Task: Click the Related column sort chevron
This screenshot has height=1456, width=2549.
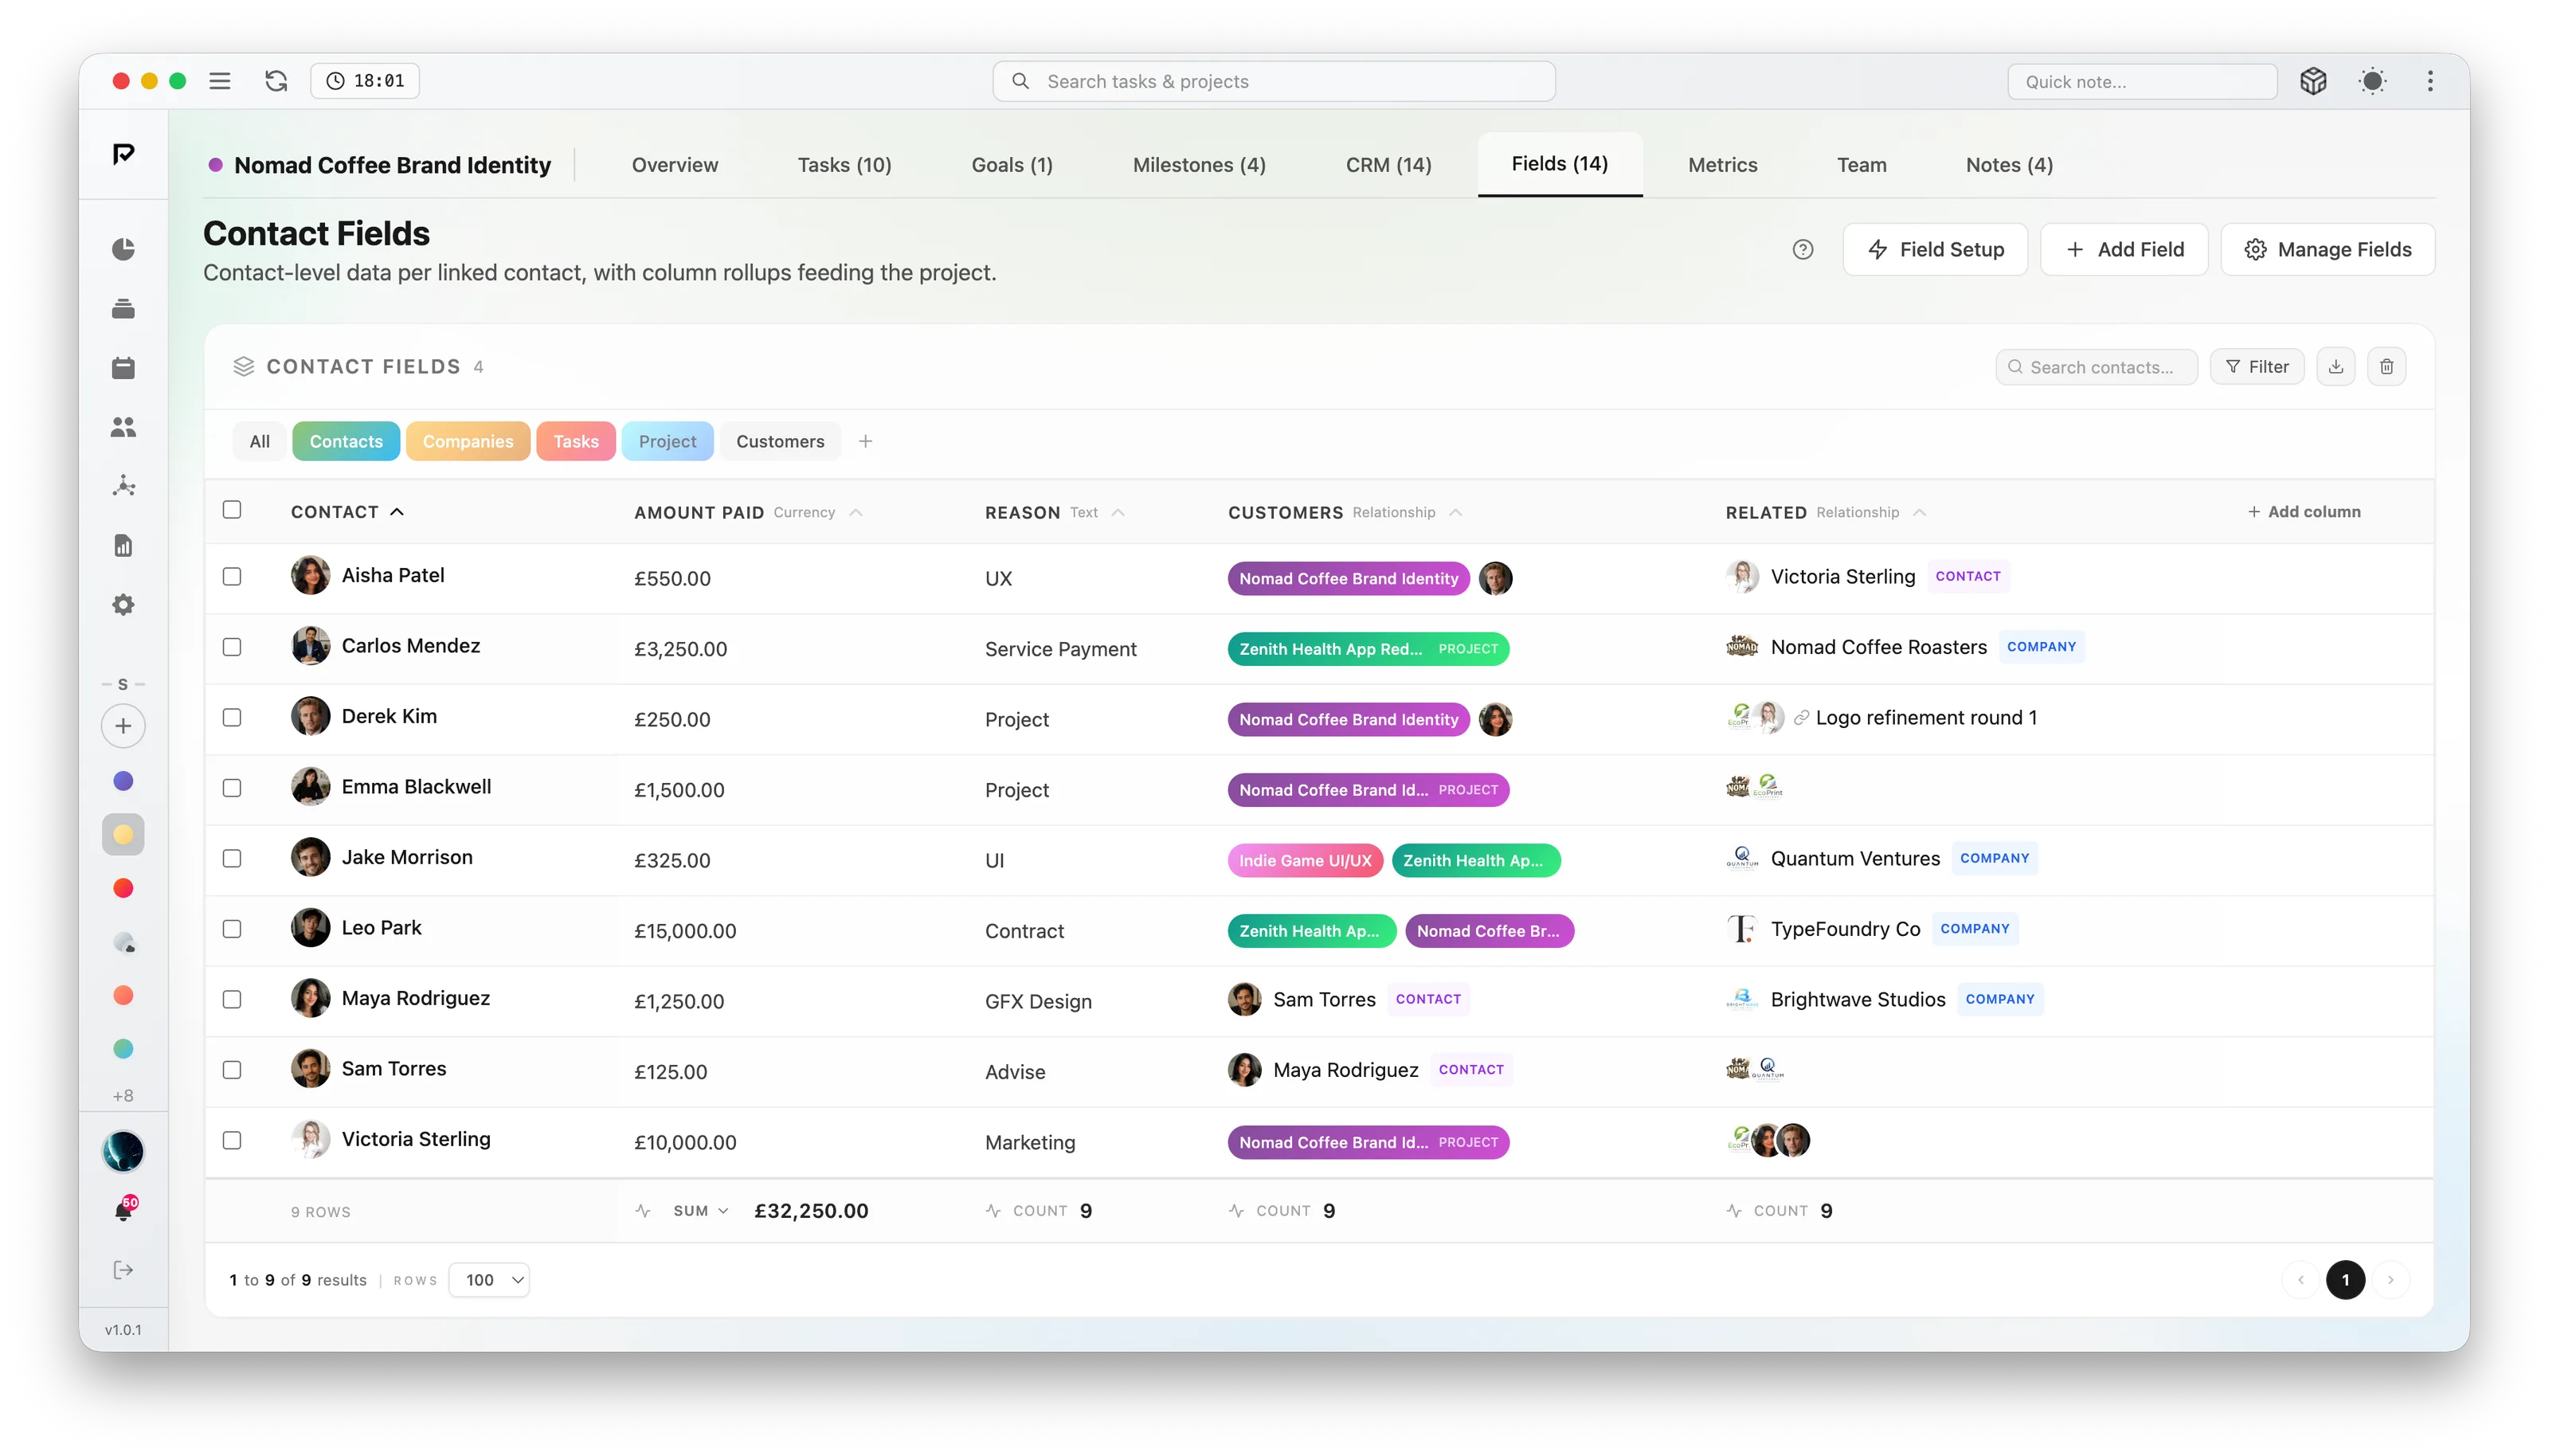Action: pos(1919,513)
